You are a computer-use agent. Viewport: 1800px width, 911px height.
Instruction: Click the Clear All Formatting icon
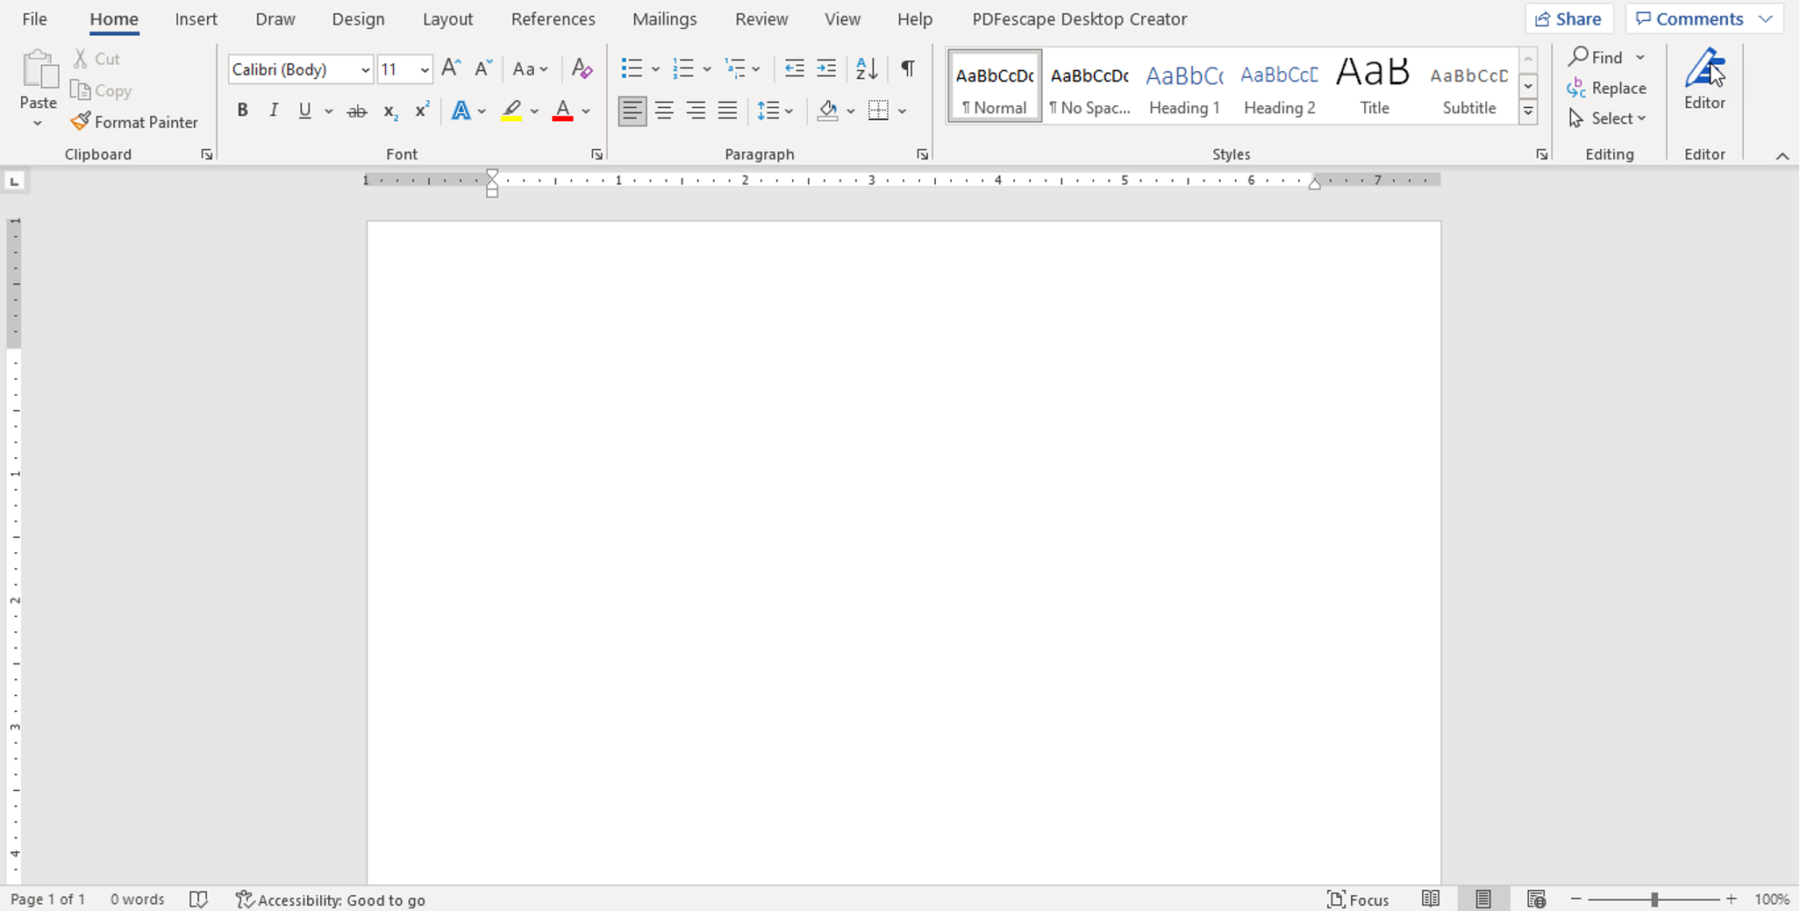581,69
